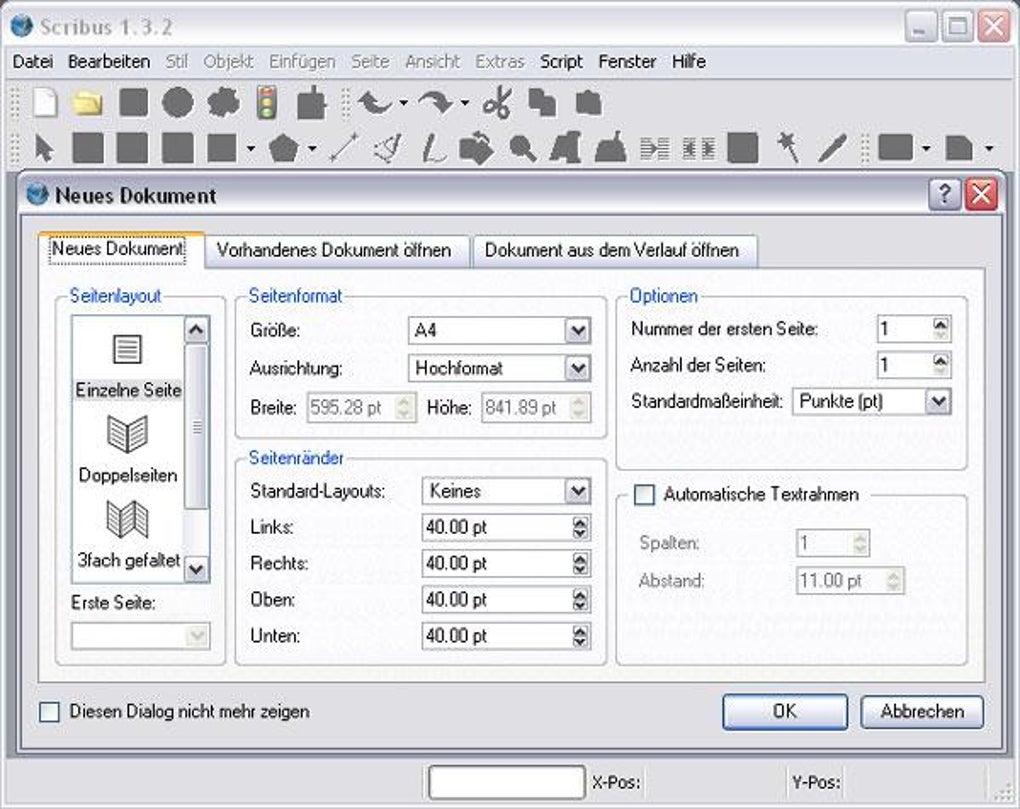
Task: Enable Automatische Textrahmen
Action: pyautogui.click(x=646, y=494)
